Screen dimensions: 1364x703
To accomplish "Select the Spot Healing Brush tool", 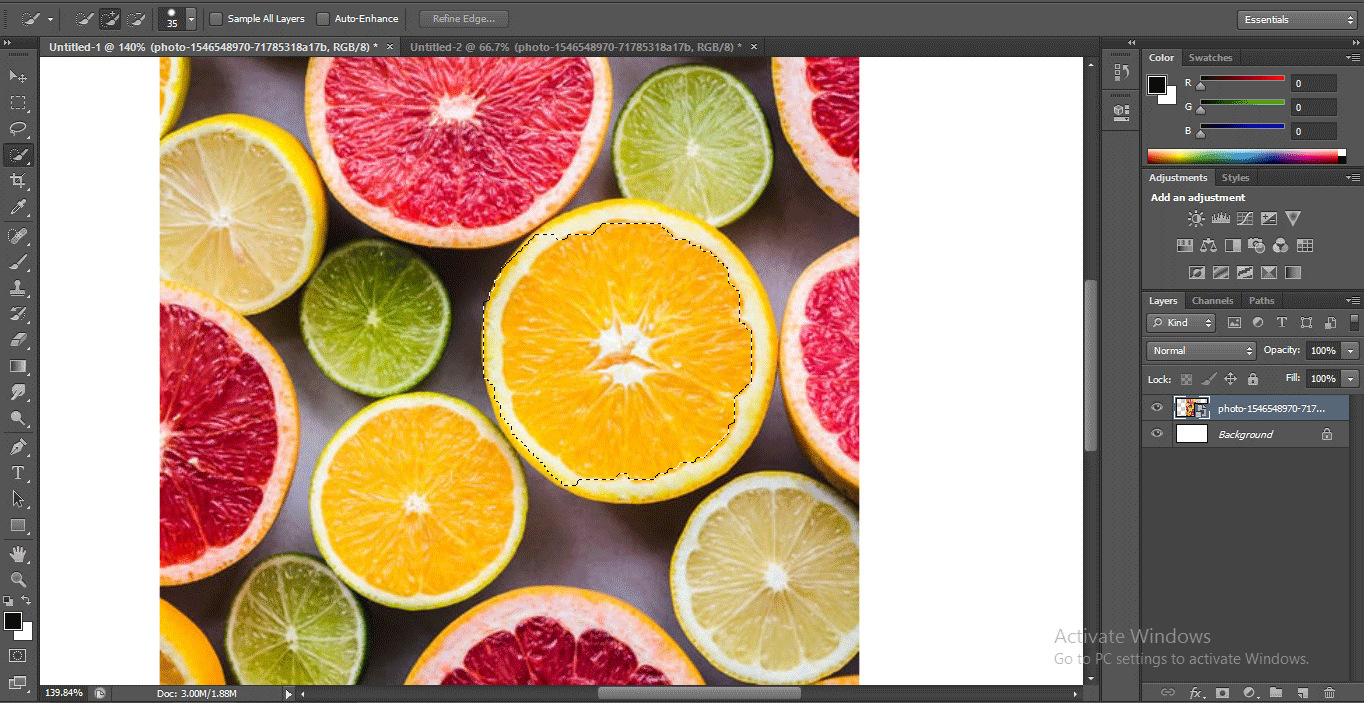I will pos(18,235).
